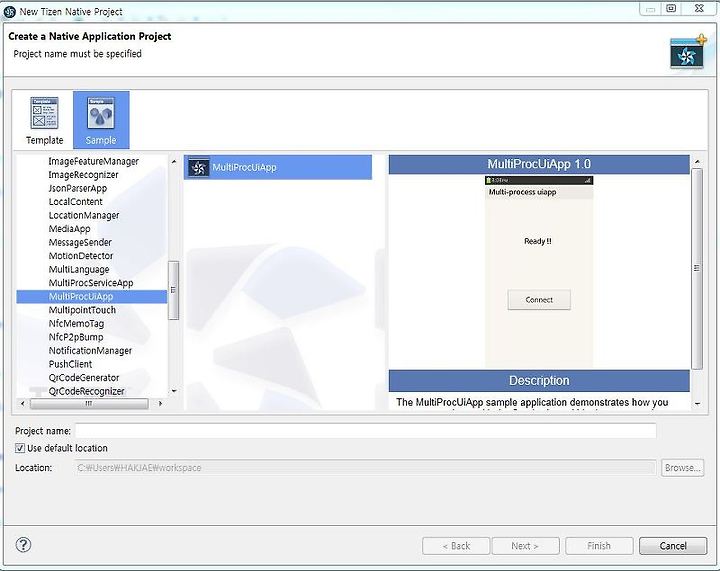Select MediaApp in the sample list
Viewport: 720px width, 571px height.
(69, 229)
